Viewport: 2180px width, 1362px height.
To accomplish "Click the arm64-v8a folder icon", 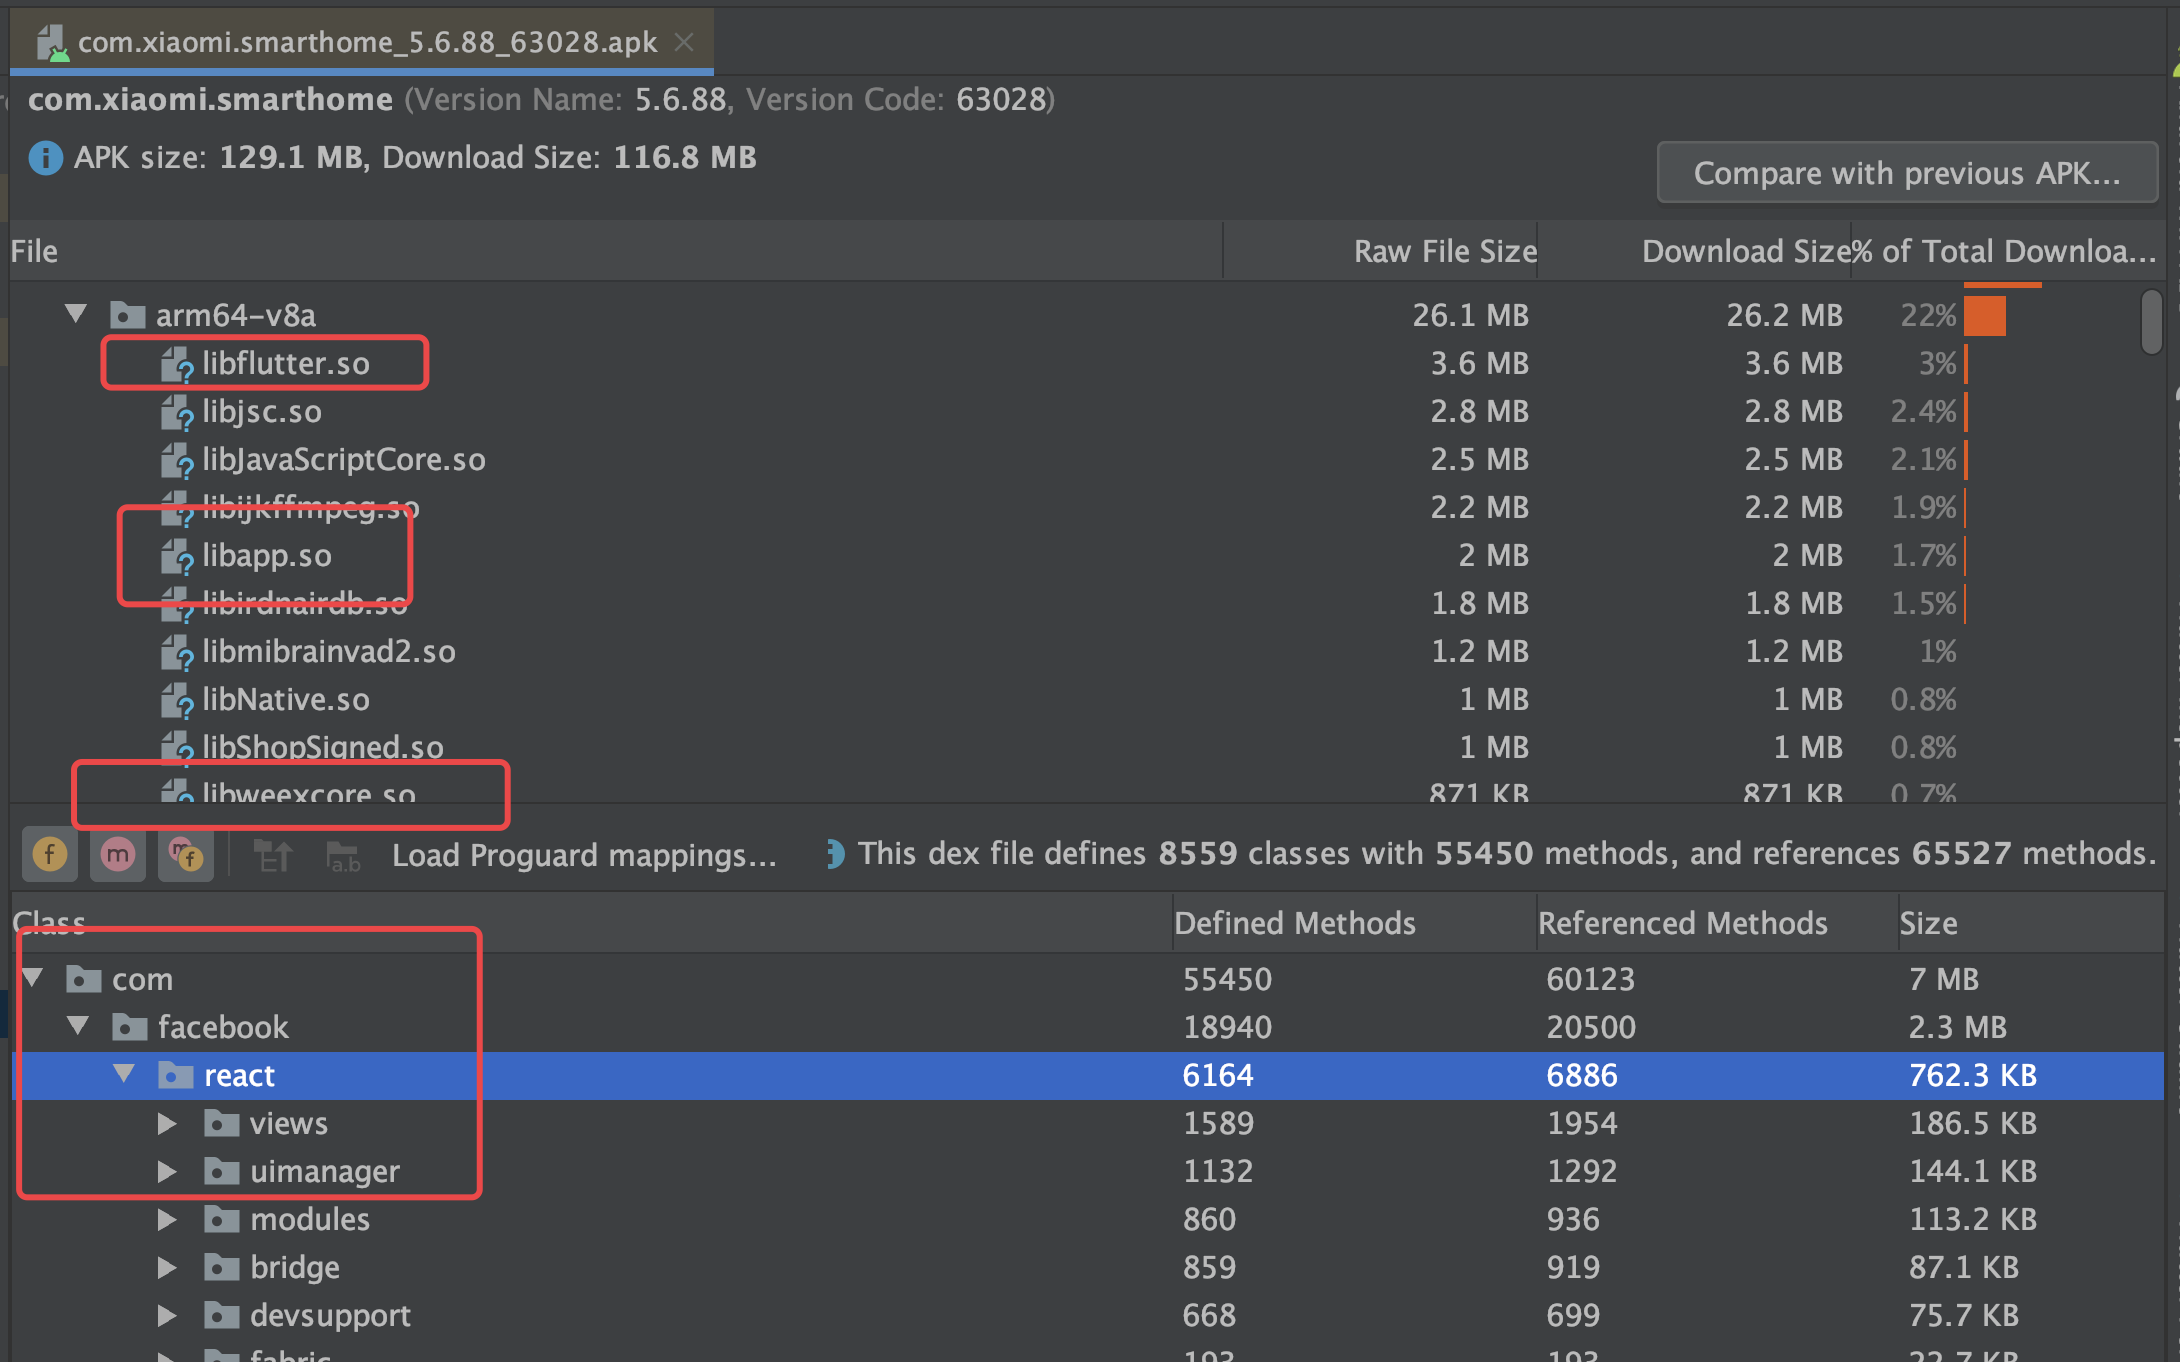I will point(127,316).
